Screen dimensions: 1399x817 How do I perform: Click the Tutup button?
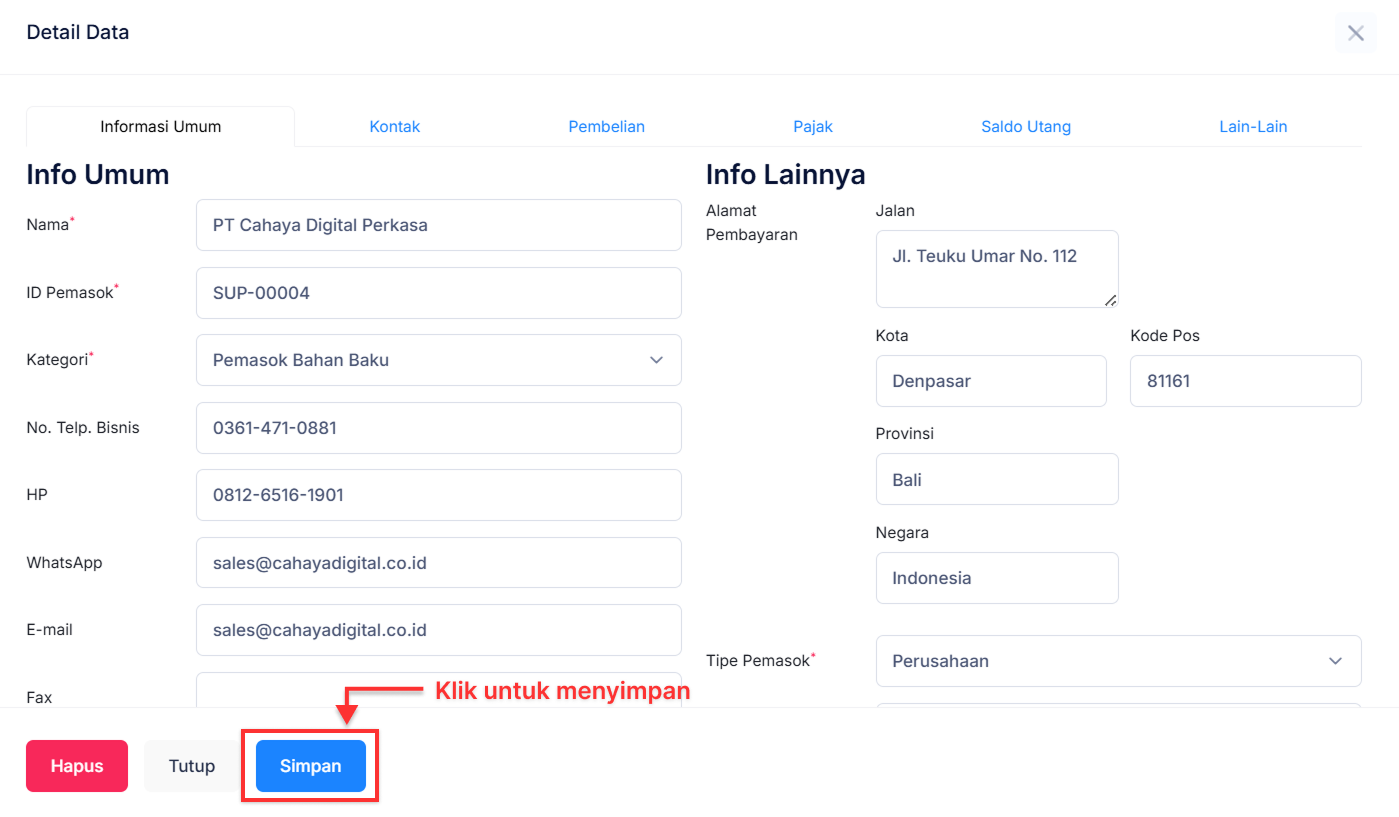(x=191, y=766)
